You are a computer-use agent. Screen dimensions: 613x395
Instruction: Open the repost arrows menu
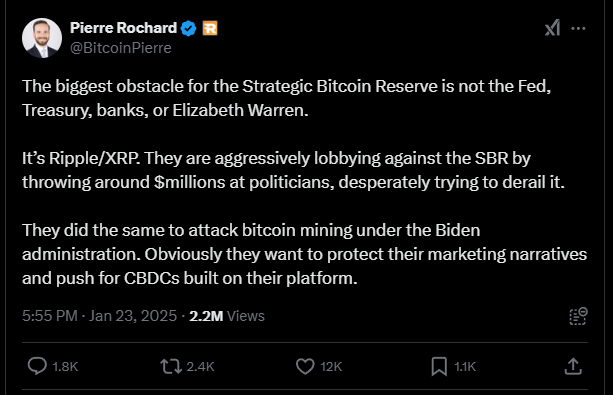point(171,366)
